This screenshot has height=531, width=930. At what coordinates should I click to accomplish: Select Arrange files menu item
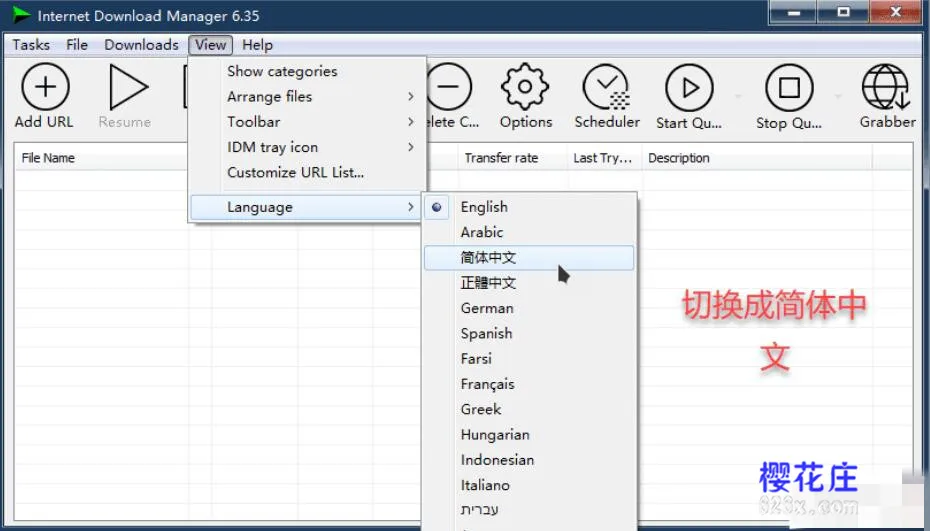307,96
